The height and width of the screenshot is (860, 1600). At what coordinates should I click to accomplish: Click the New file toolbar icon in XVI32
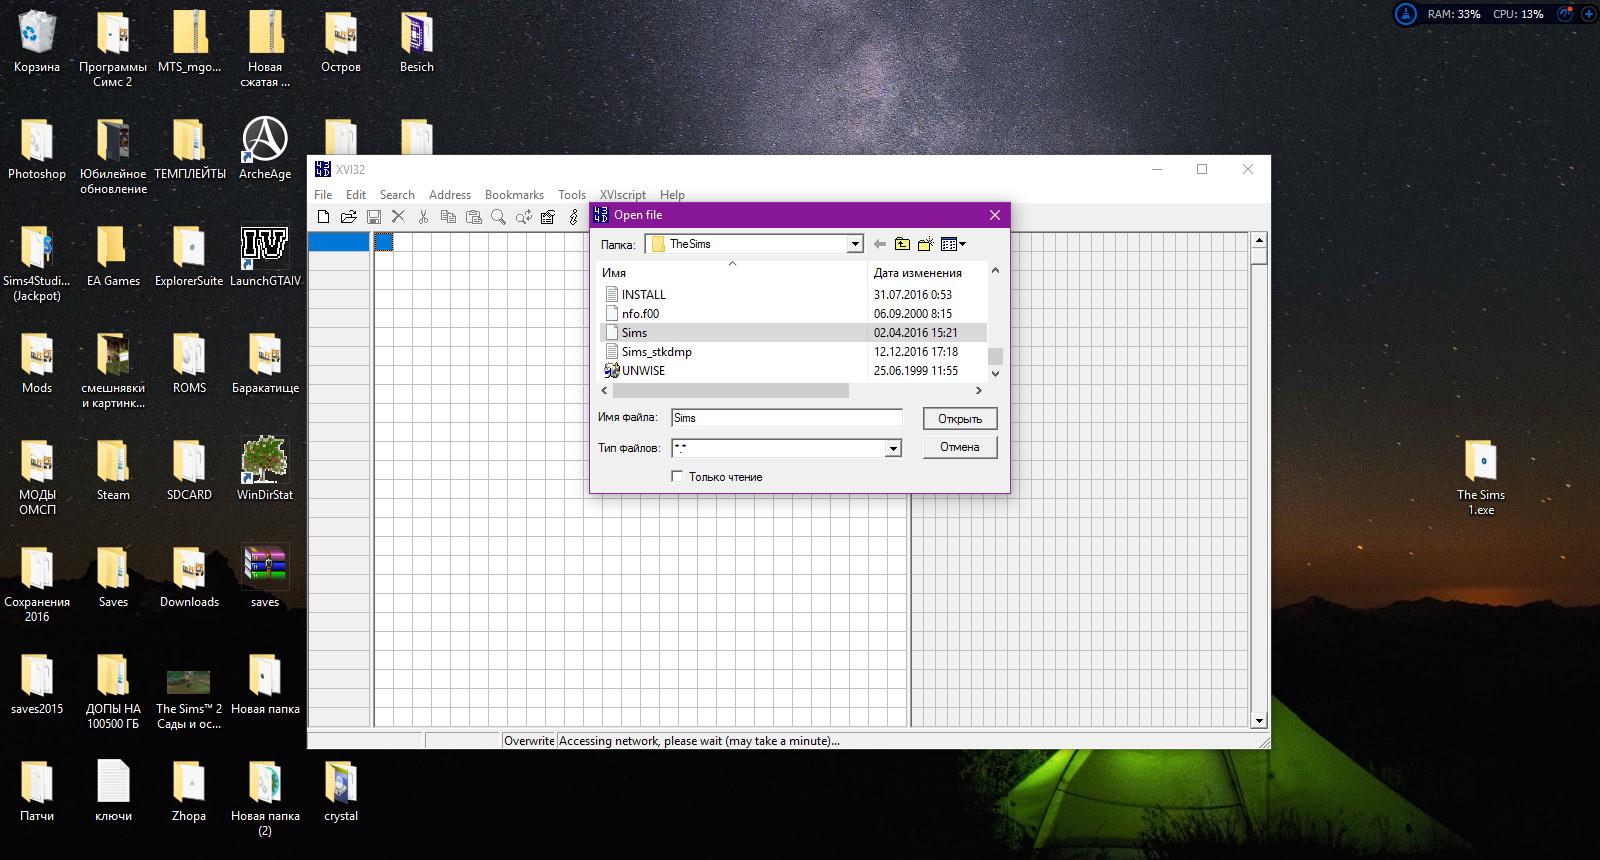323,217
